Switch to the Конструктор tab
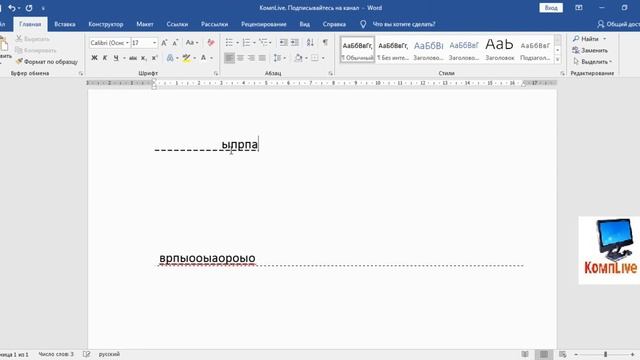This screenshot has height=360, width=640. click(106, 24)
